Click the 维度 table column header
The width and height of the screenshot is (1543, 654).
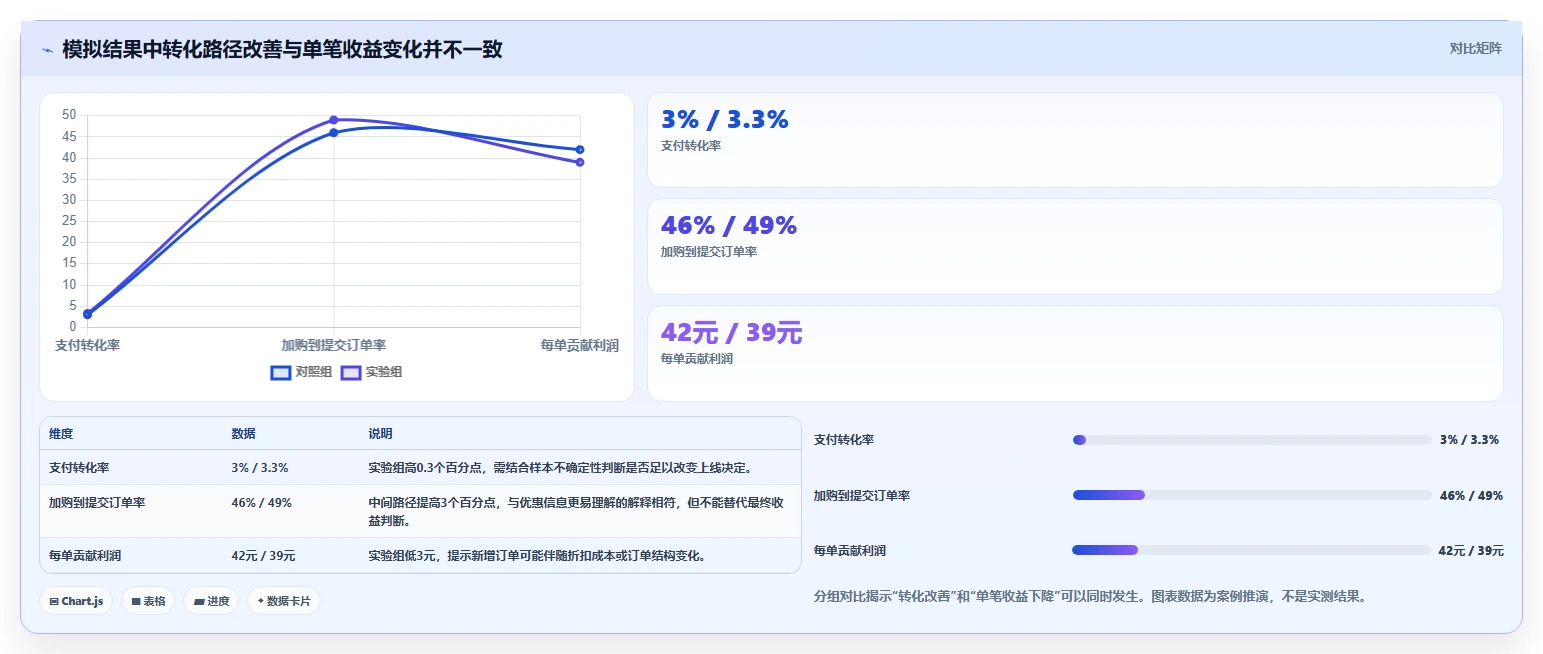[x=61, y=434]
